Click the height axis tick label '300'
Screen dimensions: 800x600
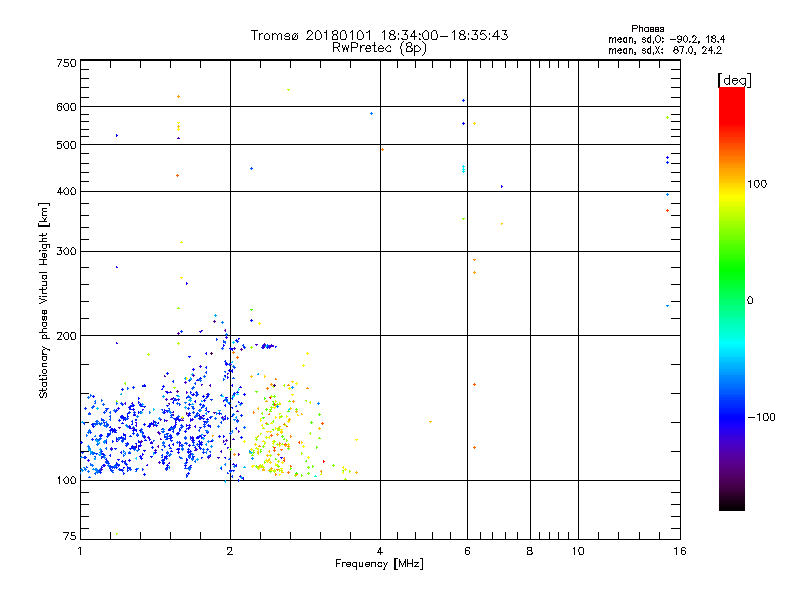tap(67, 252)
